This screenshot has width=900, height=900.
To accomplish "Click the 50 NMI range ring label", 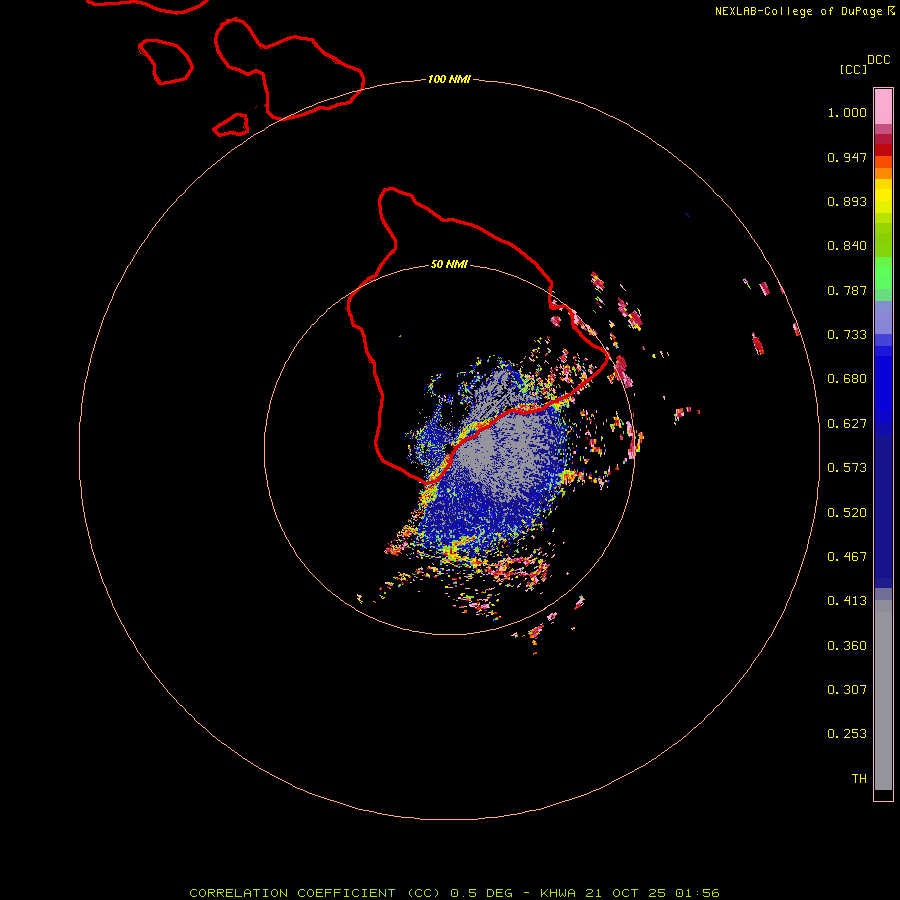I will click(449, 264).
